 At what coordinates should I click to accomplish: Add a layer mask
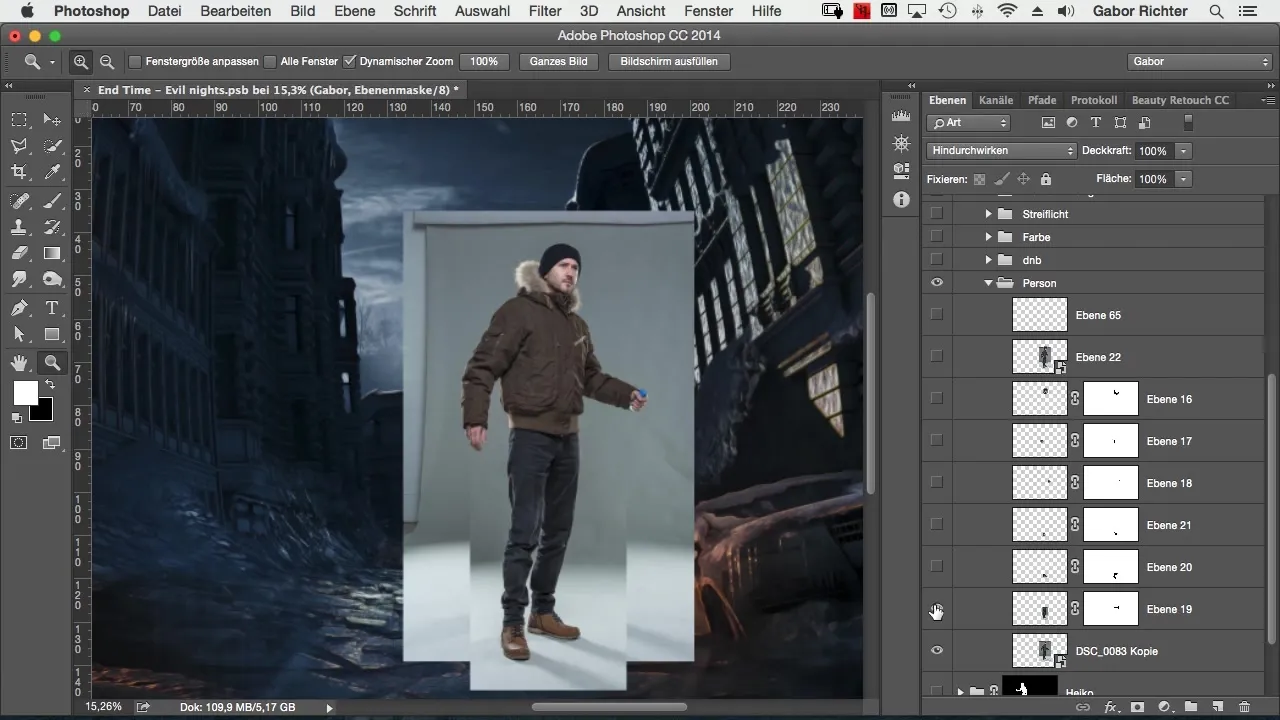coord(1137,706)
